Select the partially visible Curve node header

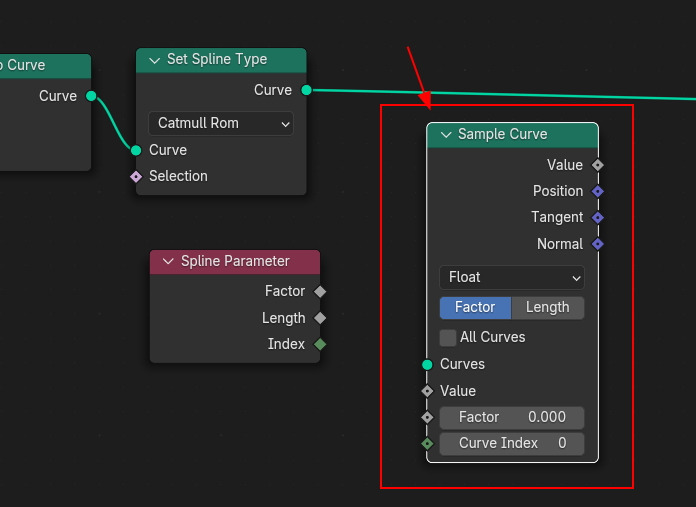45,66
